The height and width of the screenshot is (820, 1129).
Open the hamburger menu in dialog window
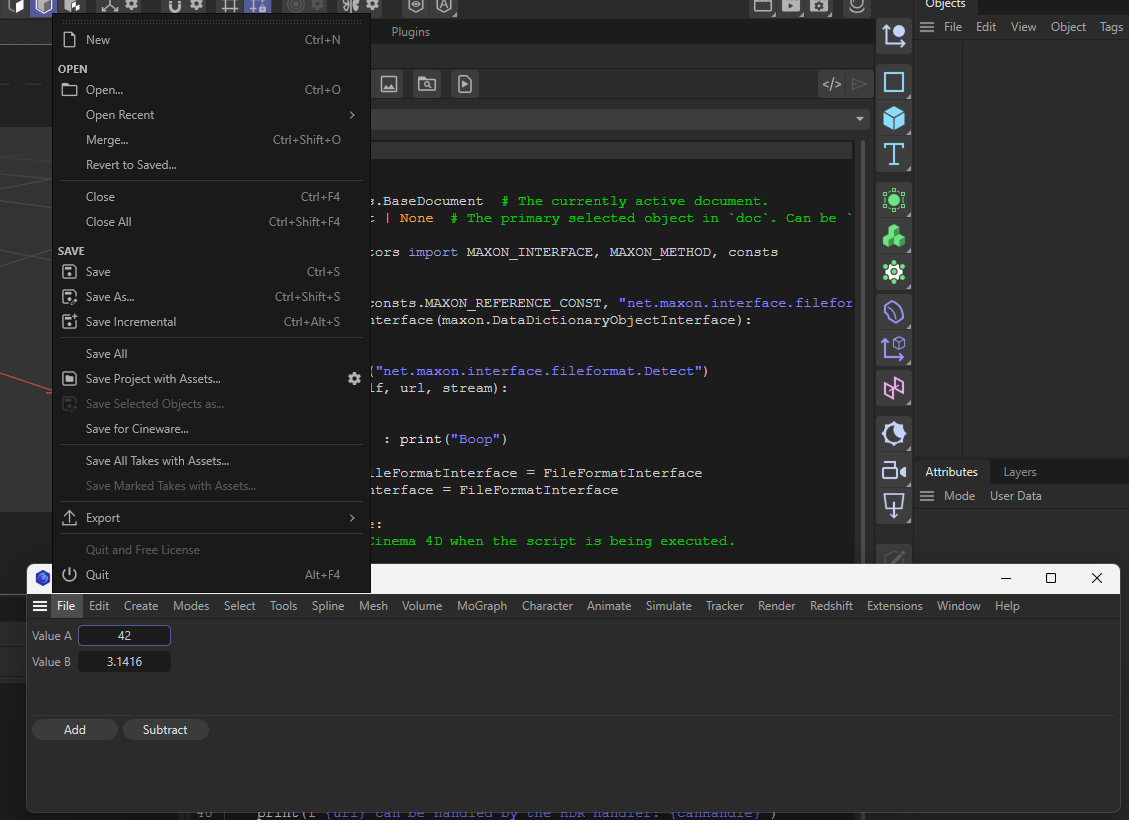point(40,606)
